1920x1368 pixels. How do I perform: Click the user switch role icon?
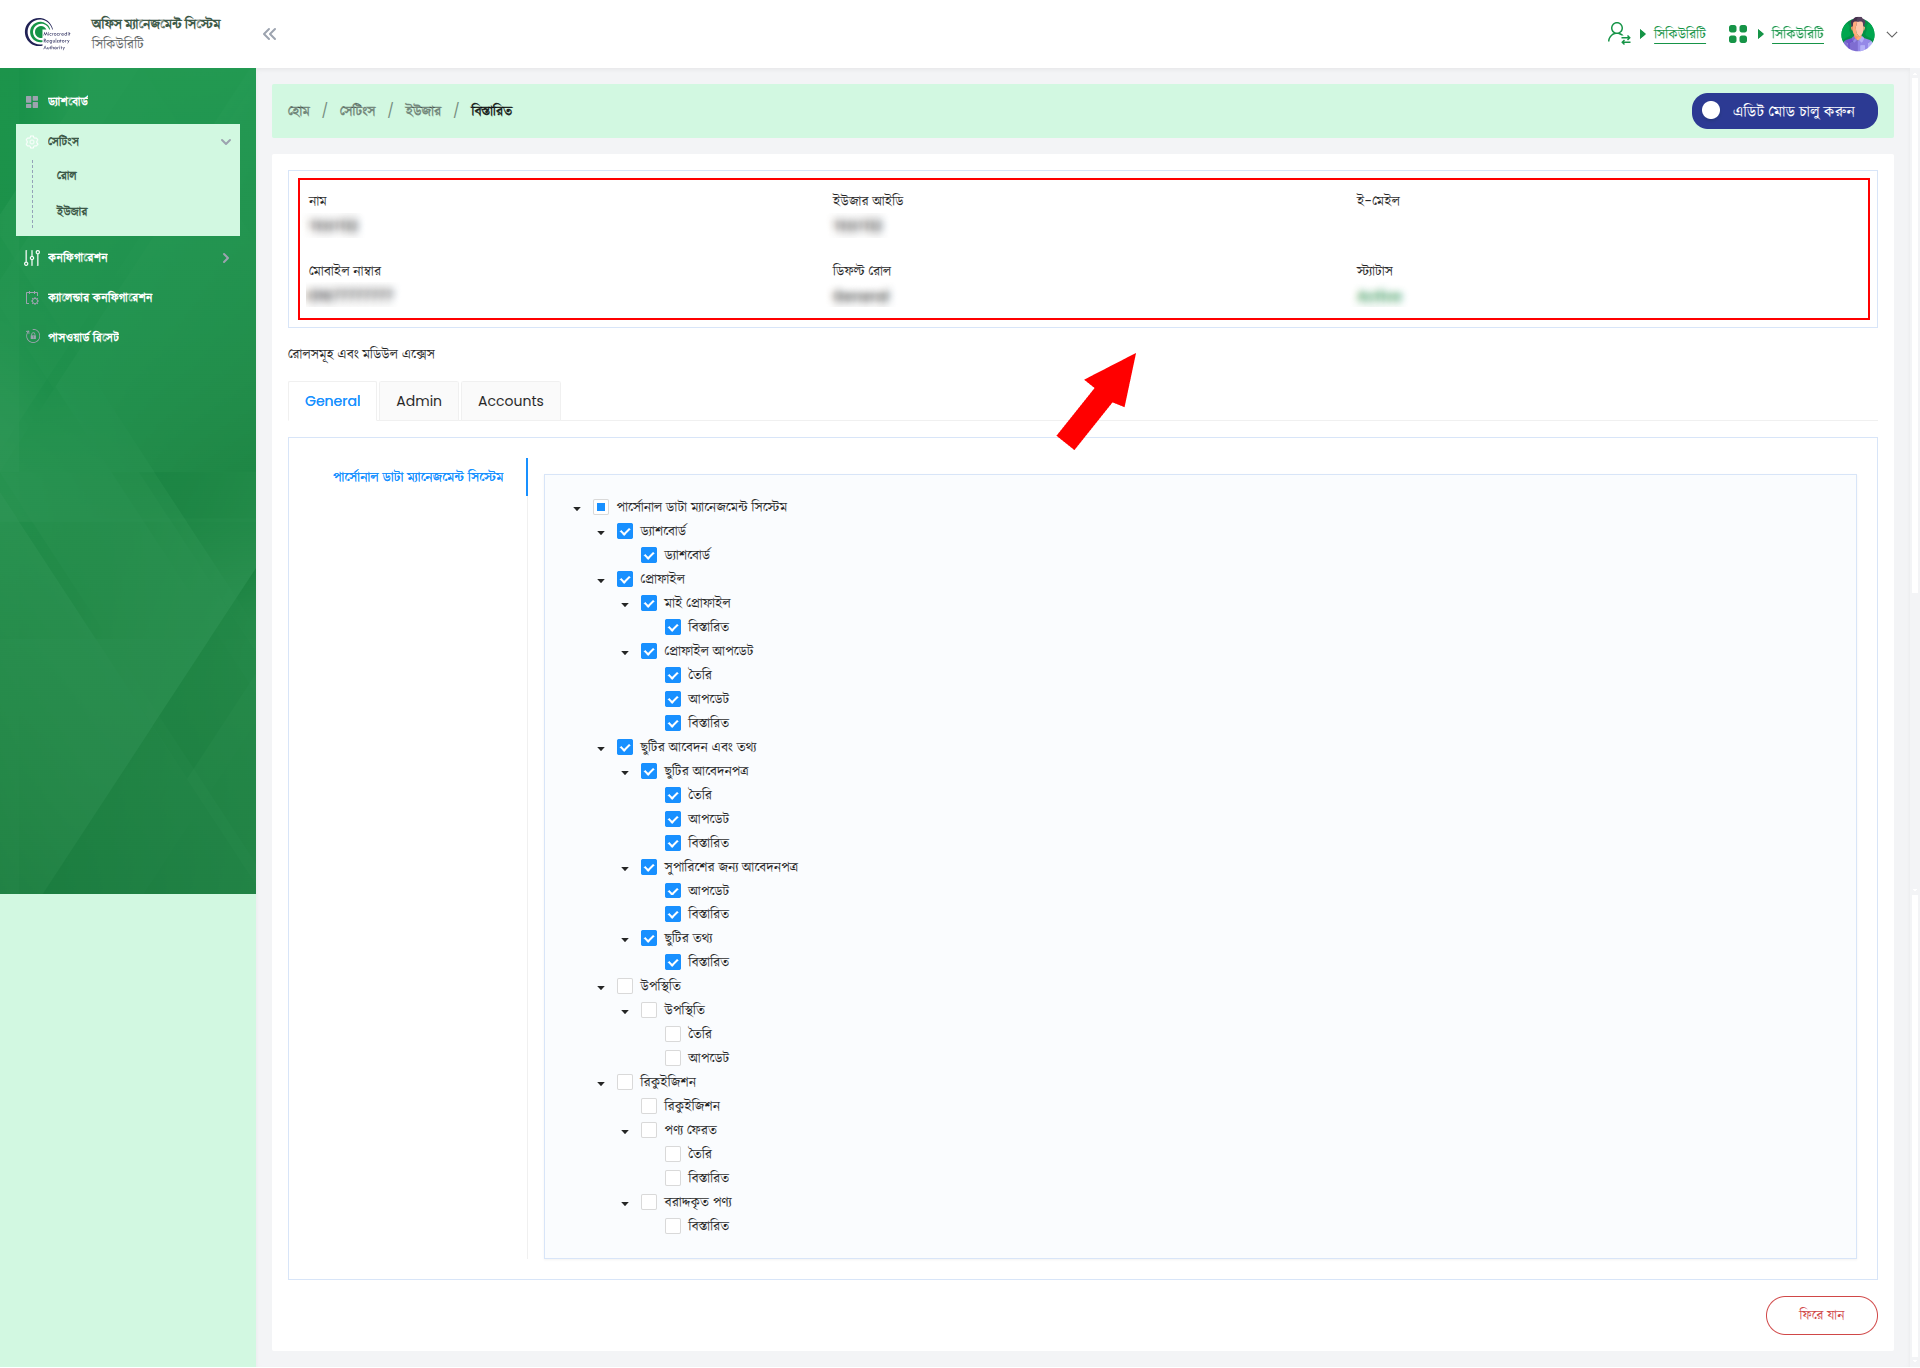(1618, 33)
